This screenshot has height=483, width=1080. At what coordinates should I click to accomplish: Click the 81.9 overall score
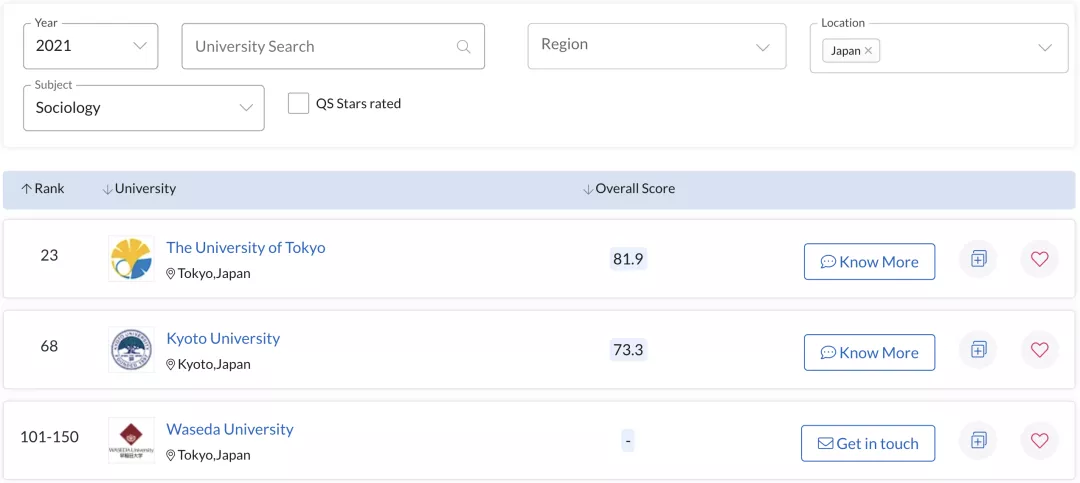628,259
